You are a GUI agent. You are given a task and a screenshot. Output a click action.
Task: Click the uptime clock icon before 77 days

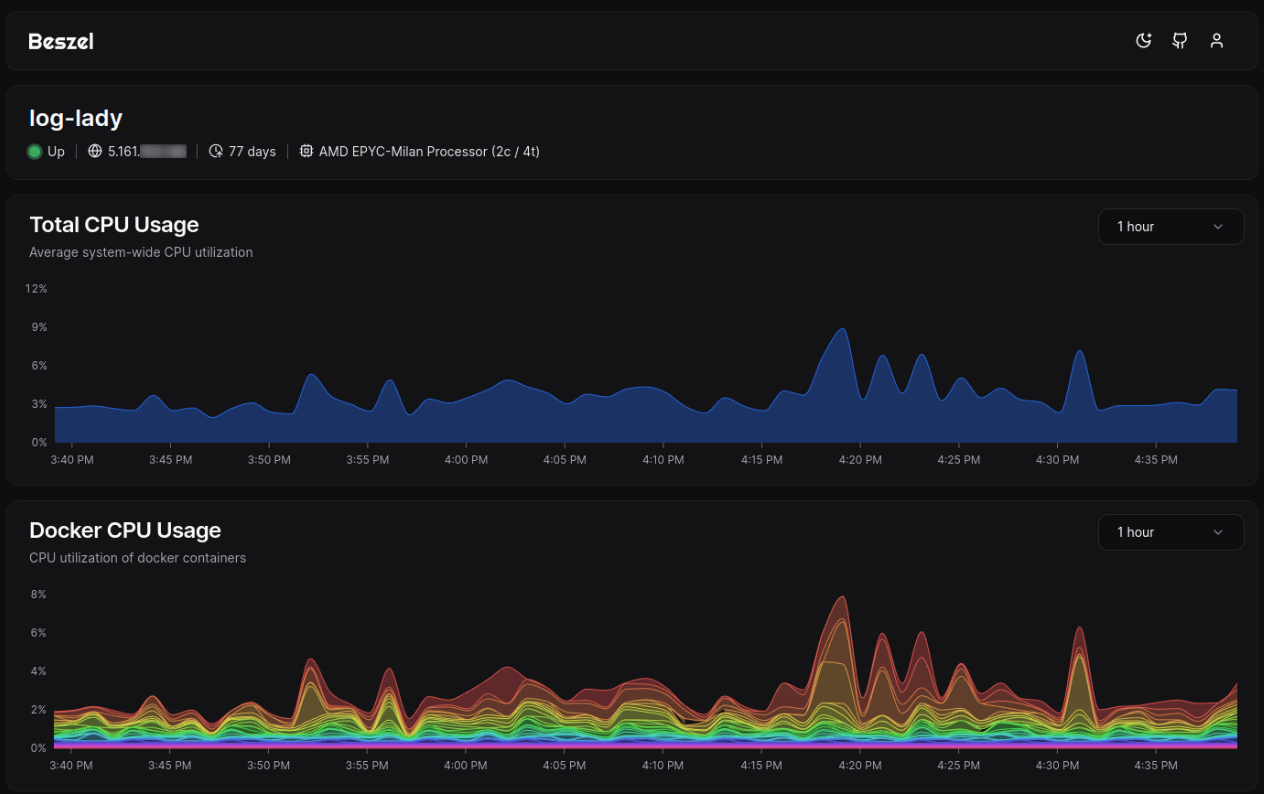(x=216, y=152)
